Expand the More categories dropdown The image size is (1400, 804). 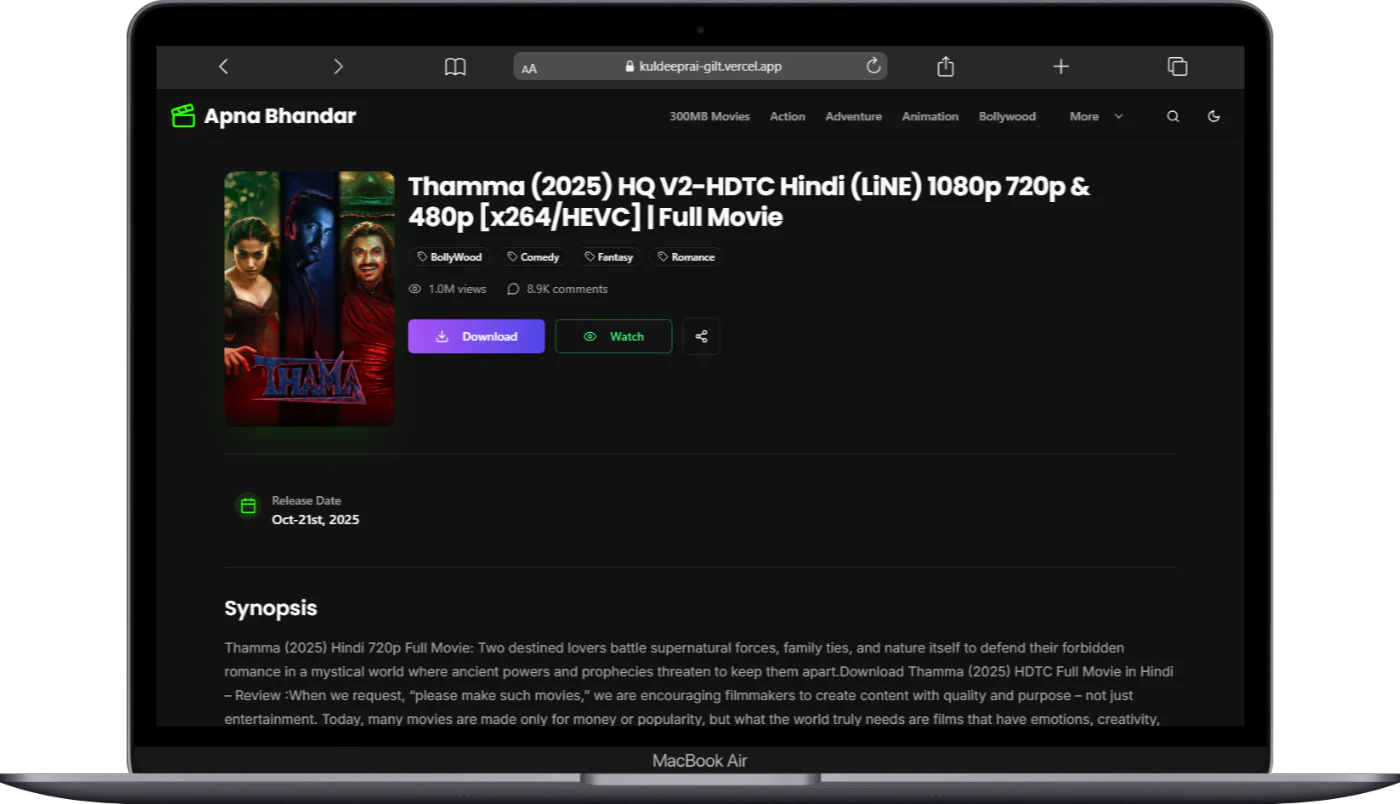(x=1096, y=116)
